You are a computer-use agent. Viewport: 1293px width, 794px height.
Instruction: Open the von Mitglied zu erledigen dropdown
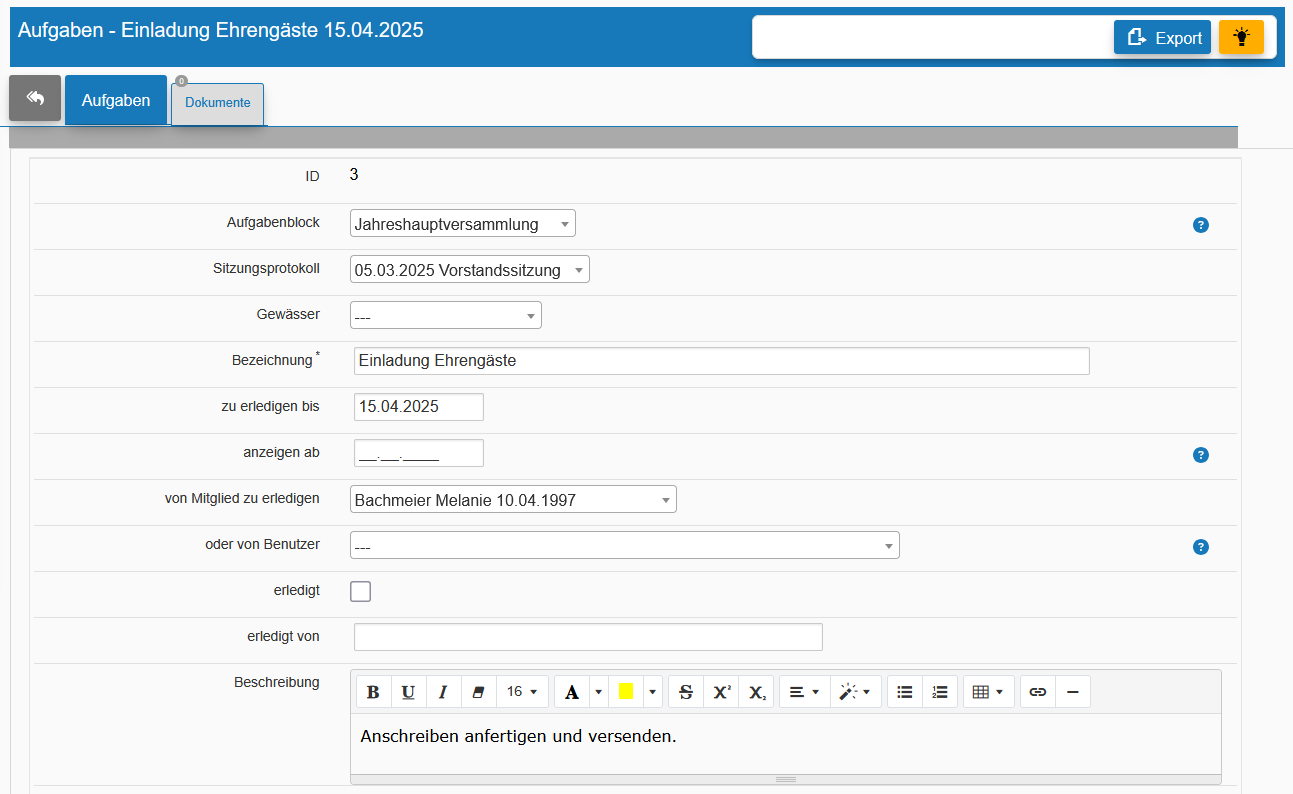point(513,499)
